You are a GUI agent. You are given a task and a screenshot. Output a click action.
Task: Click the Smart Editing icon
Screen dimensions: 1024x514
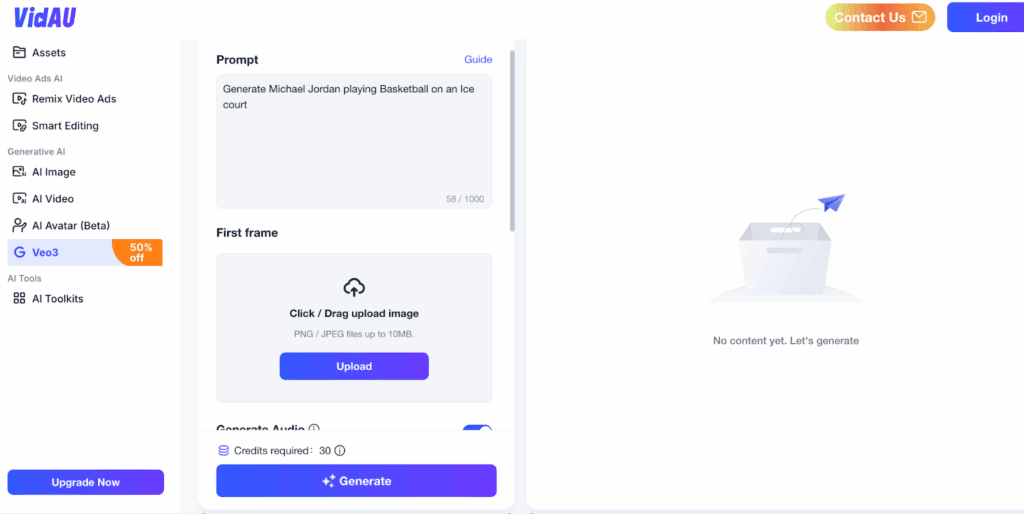click(19, 126)
